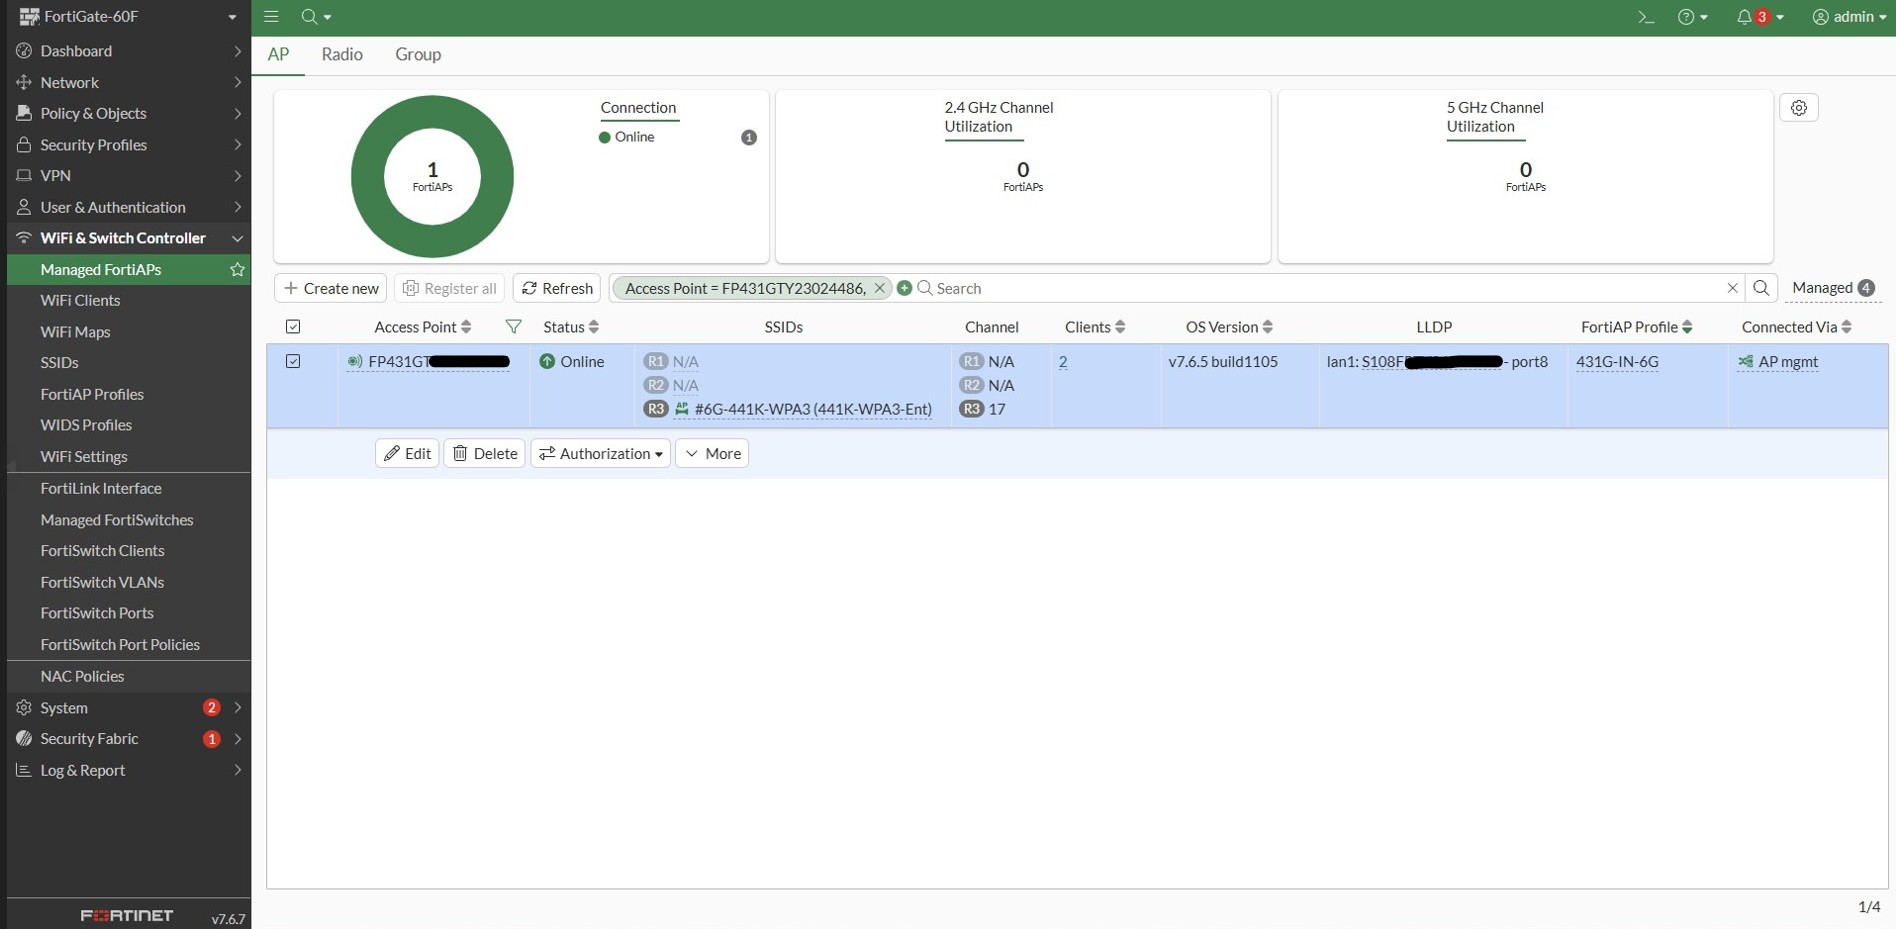
Task: Click the help question mark icon
Action: [1686, 17]
